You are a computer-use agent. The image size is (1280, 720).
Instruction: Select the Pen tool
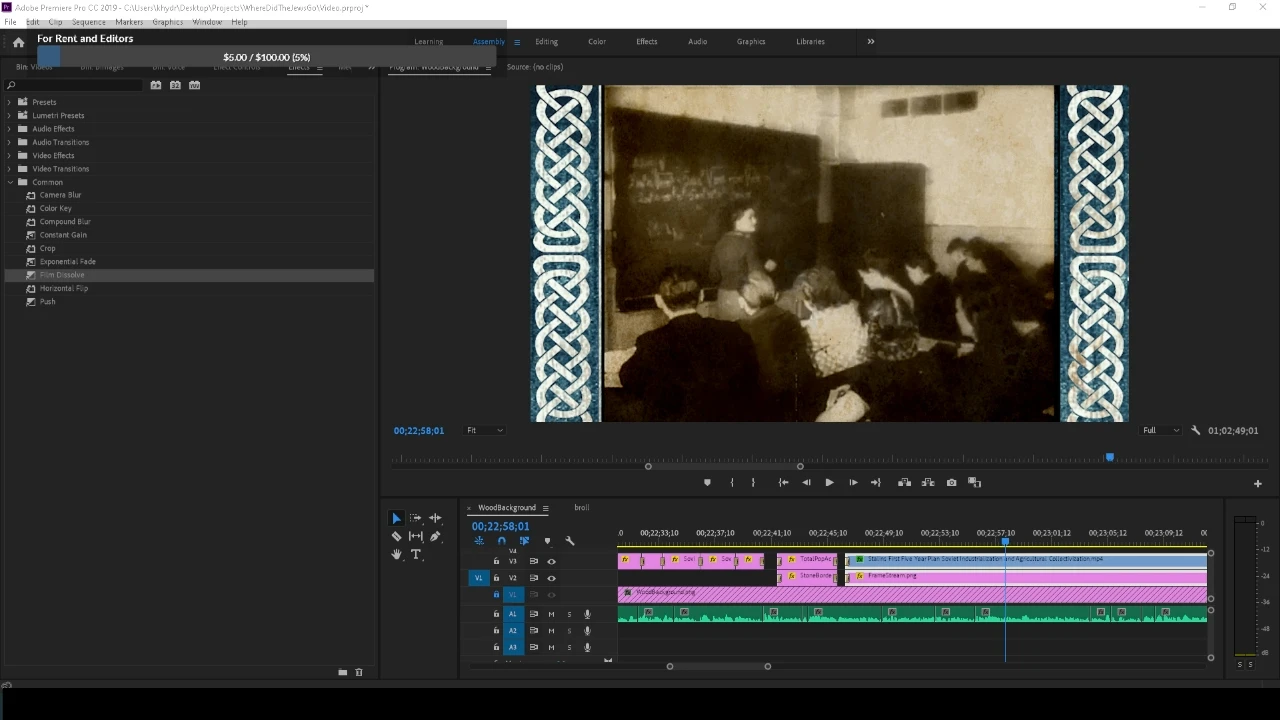(435, 536)
